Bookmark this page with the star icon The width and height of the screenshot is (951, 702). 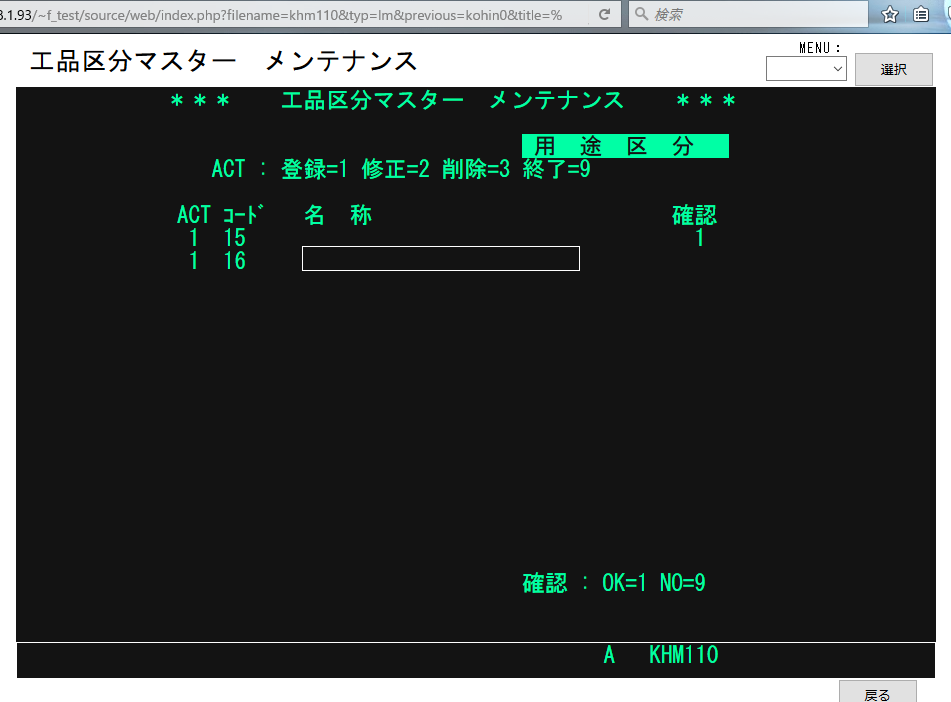point(889,15)
